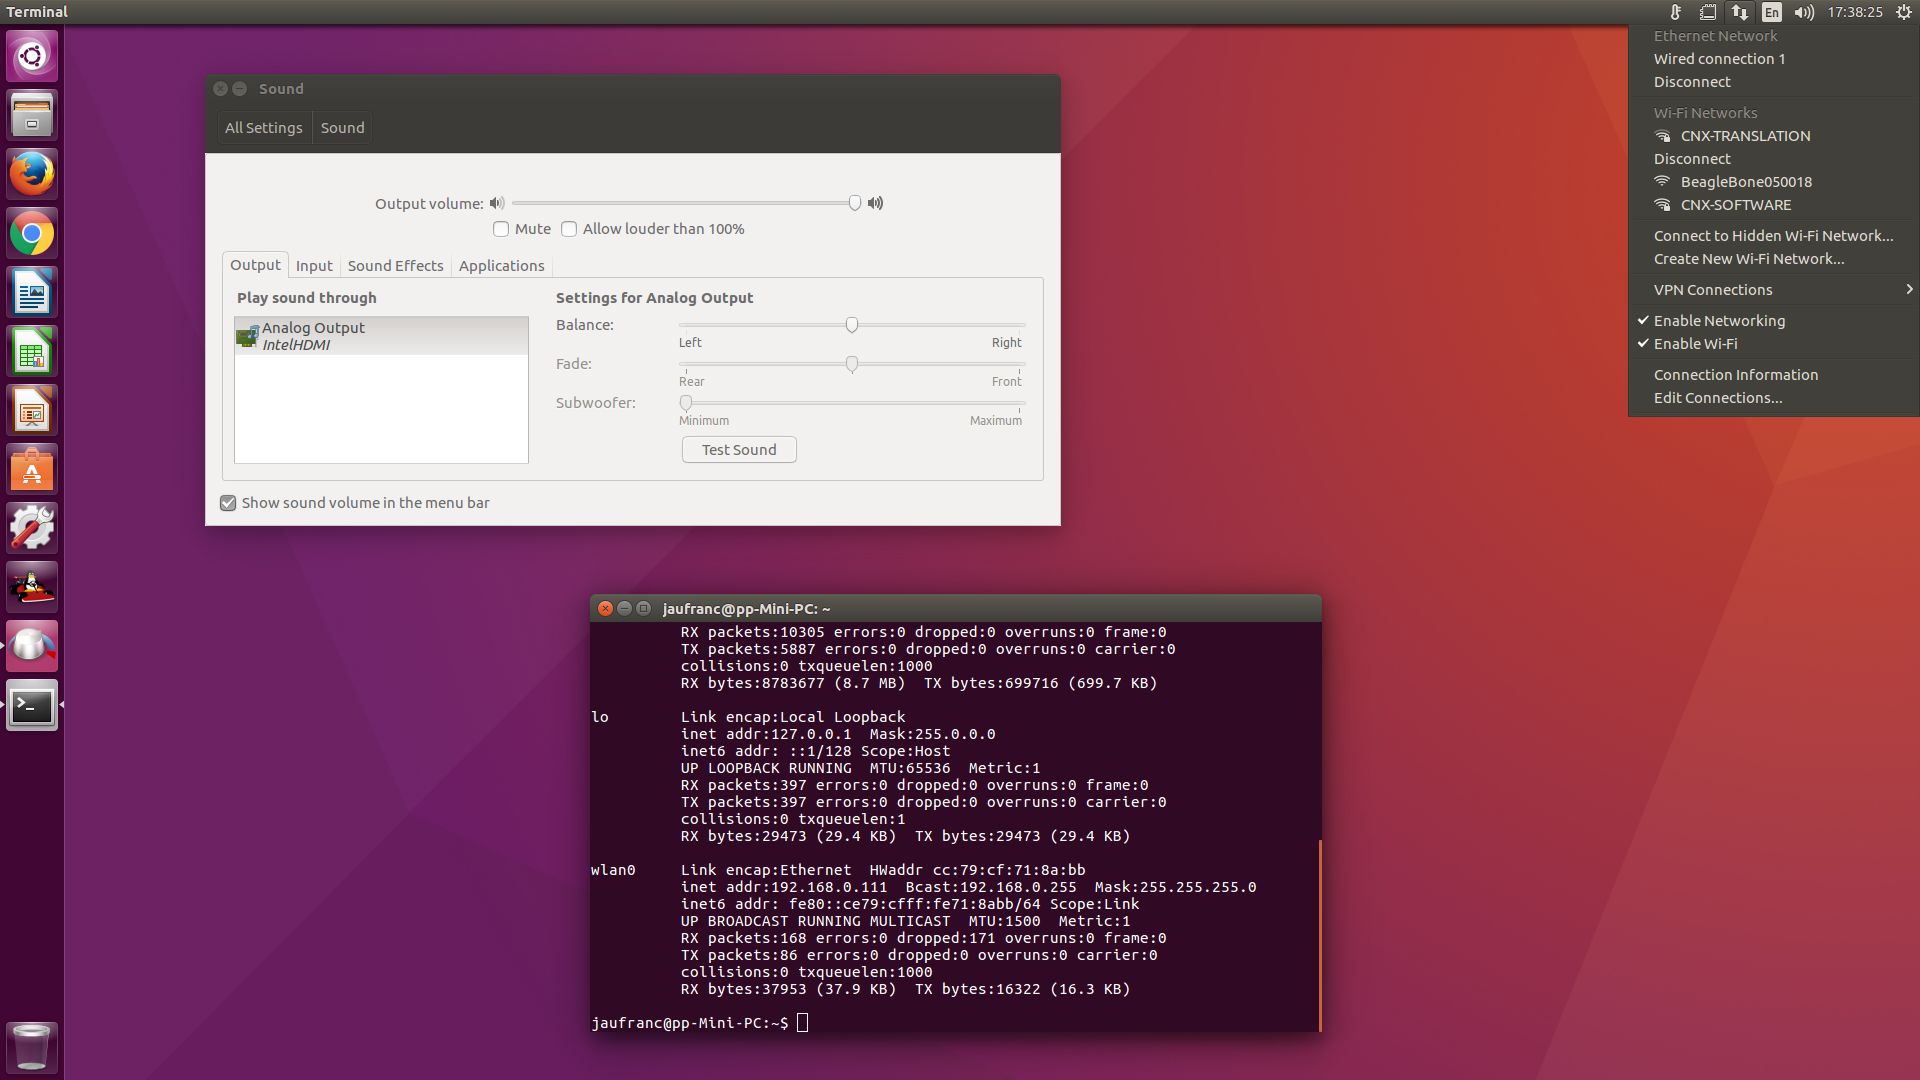Screen dimensions: 1920x1080
Task: Switch to the Input tab
Action: point(314,266)
